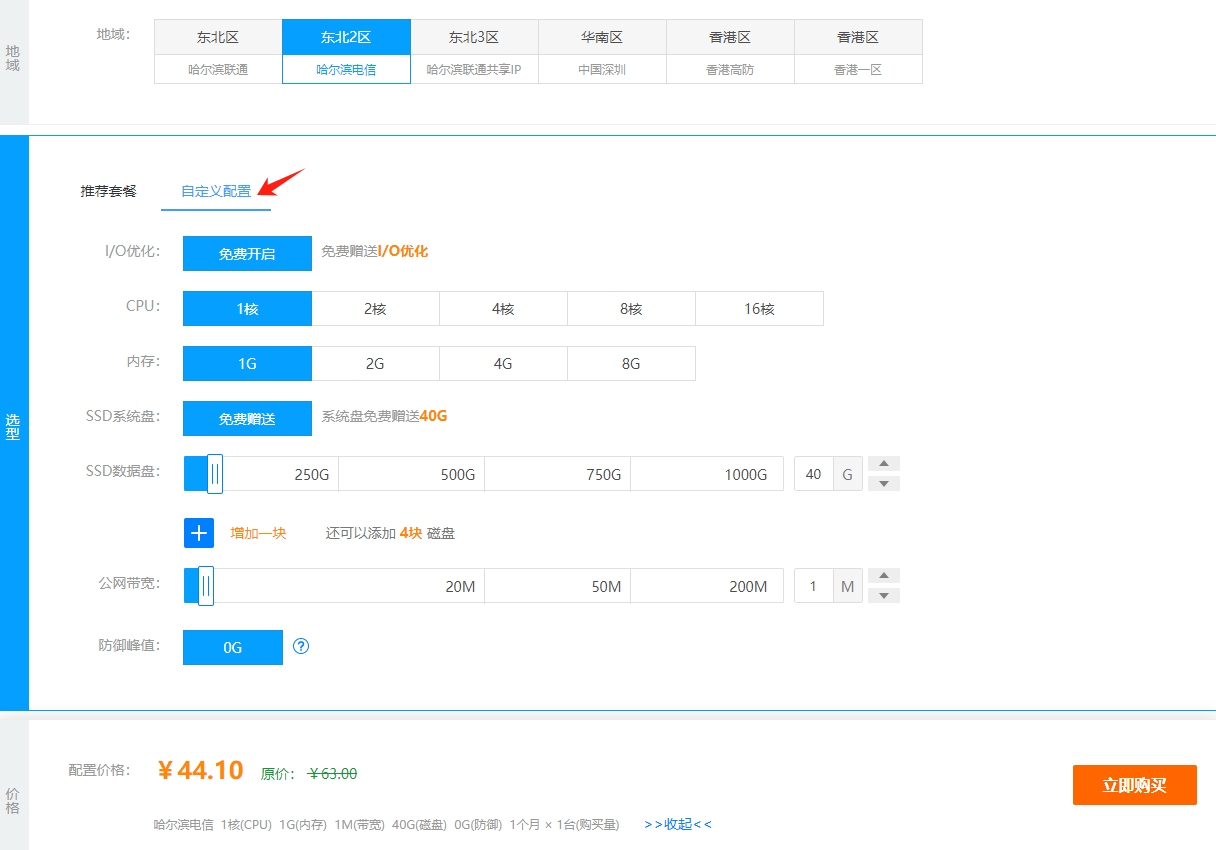Click the SSD data disk slider handle
1216x850 pixels.
click(x=214, y=474)
